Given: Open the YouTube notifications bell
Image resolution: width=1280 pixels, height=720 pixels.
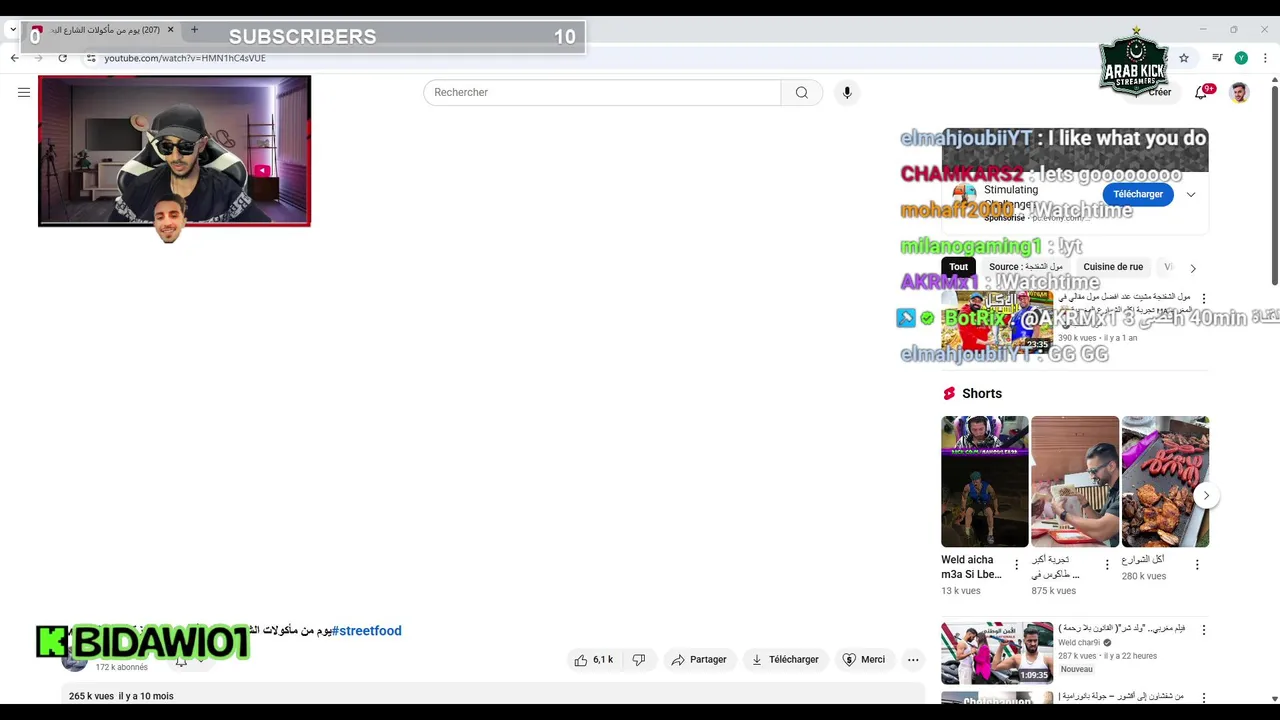Looking at the screenshot, I should (x=1201, y=92).
